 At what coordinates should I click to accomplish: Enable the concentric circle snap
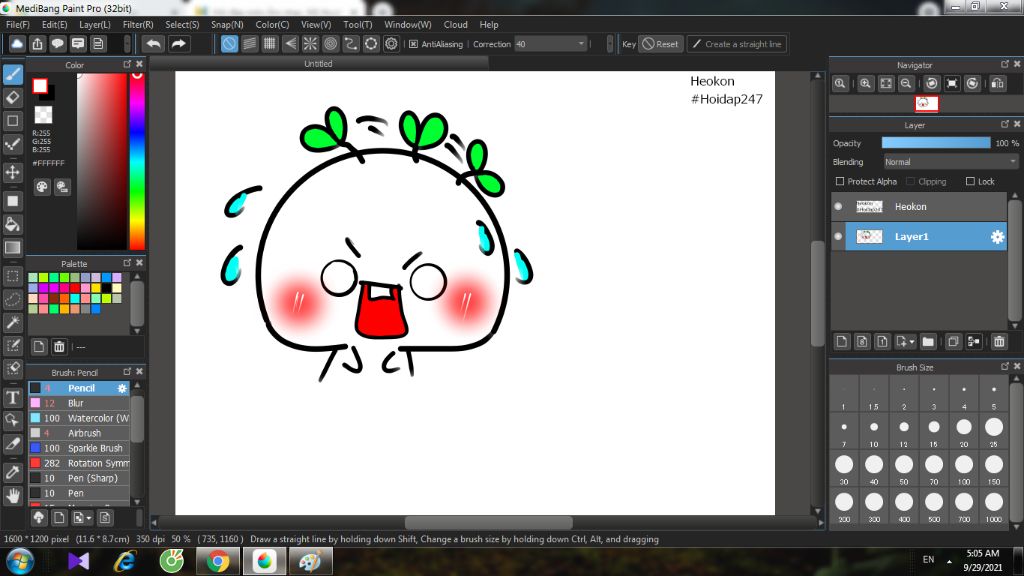(x=330, y=44)
